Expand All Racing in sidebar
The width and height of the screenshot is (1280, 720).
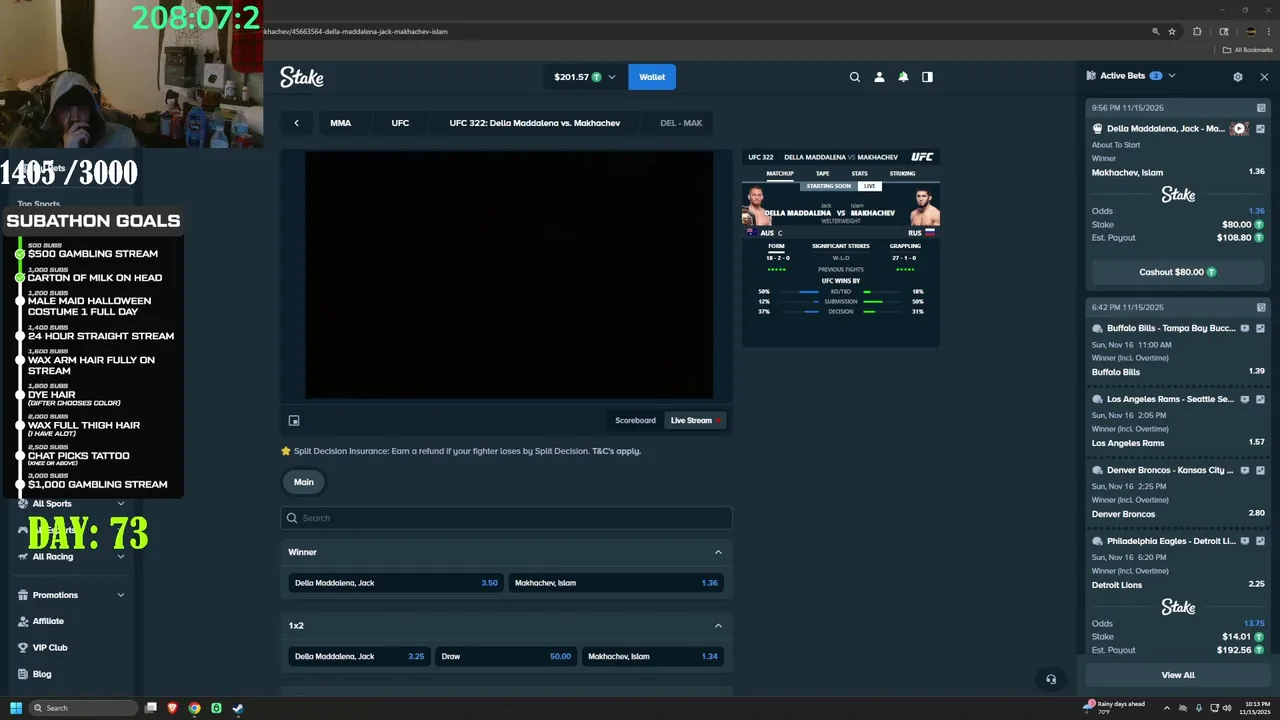tap(121, 557)
